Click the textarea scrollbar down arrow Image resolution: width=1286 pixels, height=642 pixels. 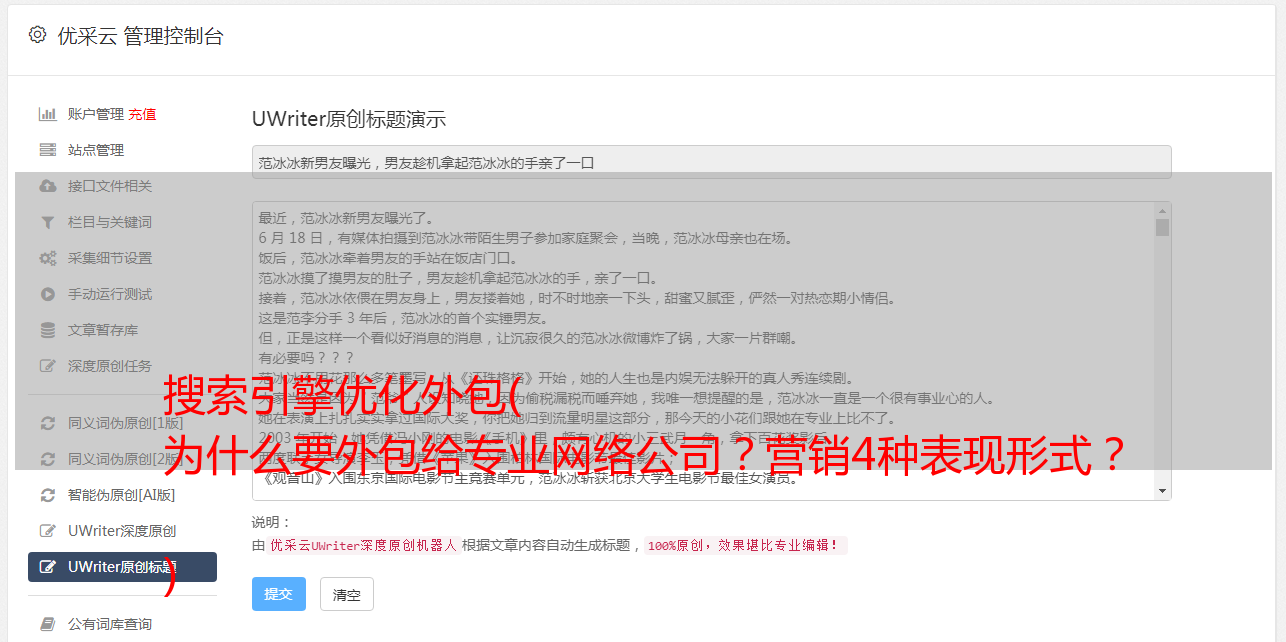(1162, 491)
